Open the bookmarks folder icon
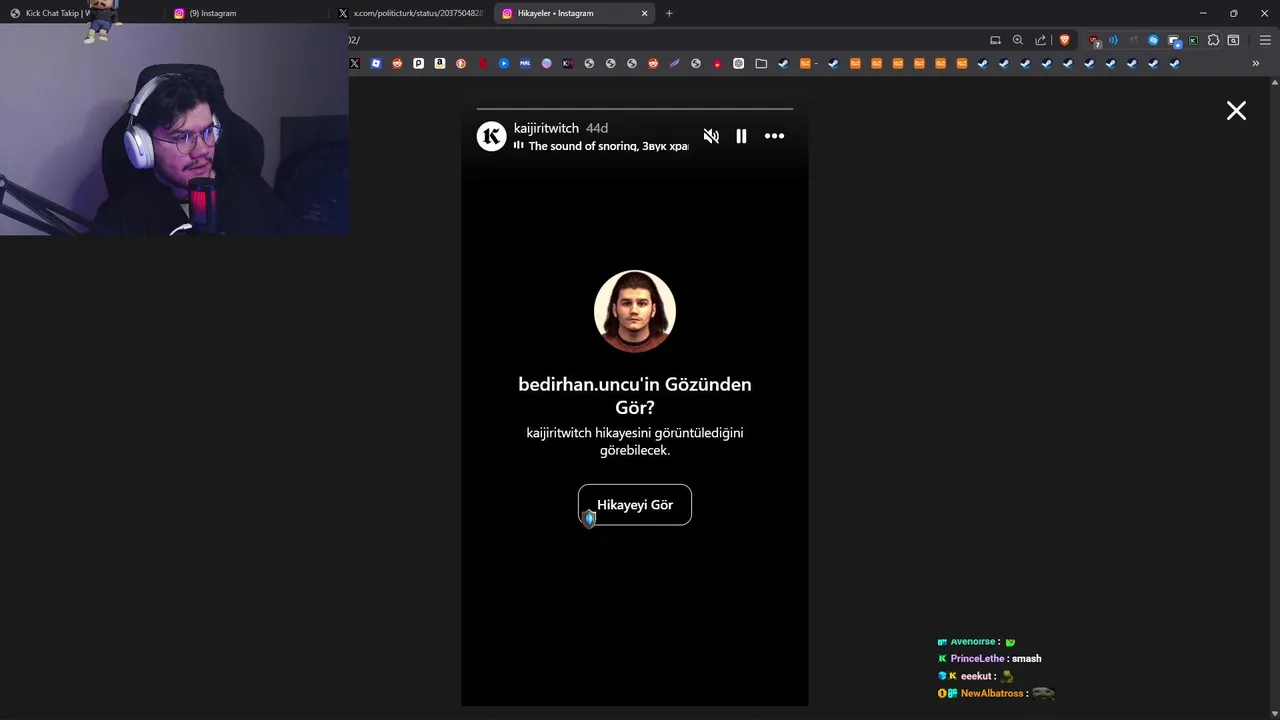 761,63
